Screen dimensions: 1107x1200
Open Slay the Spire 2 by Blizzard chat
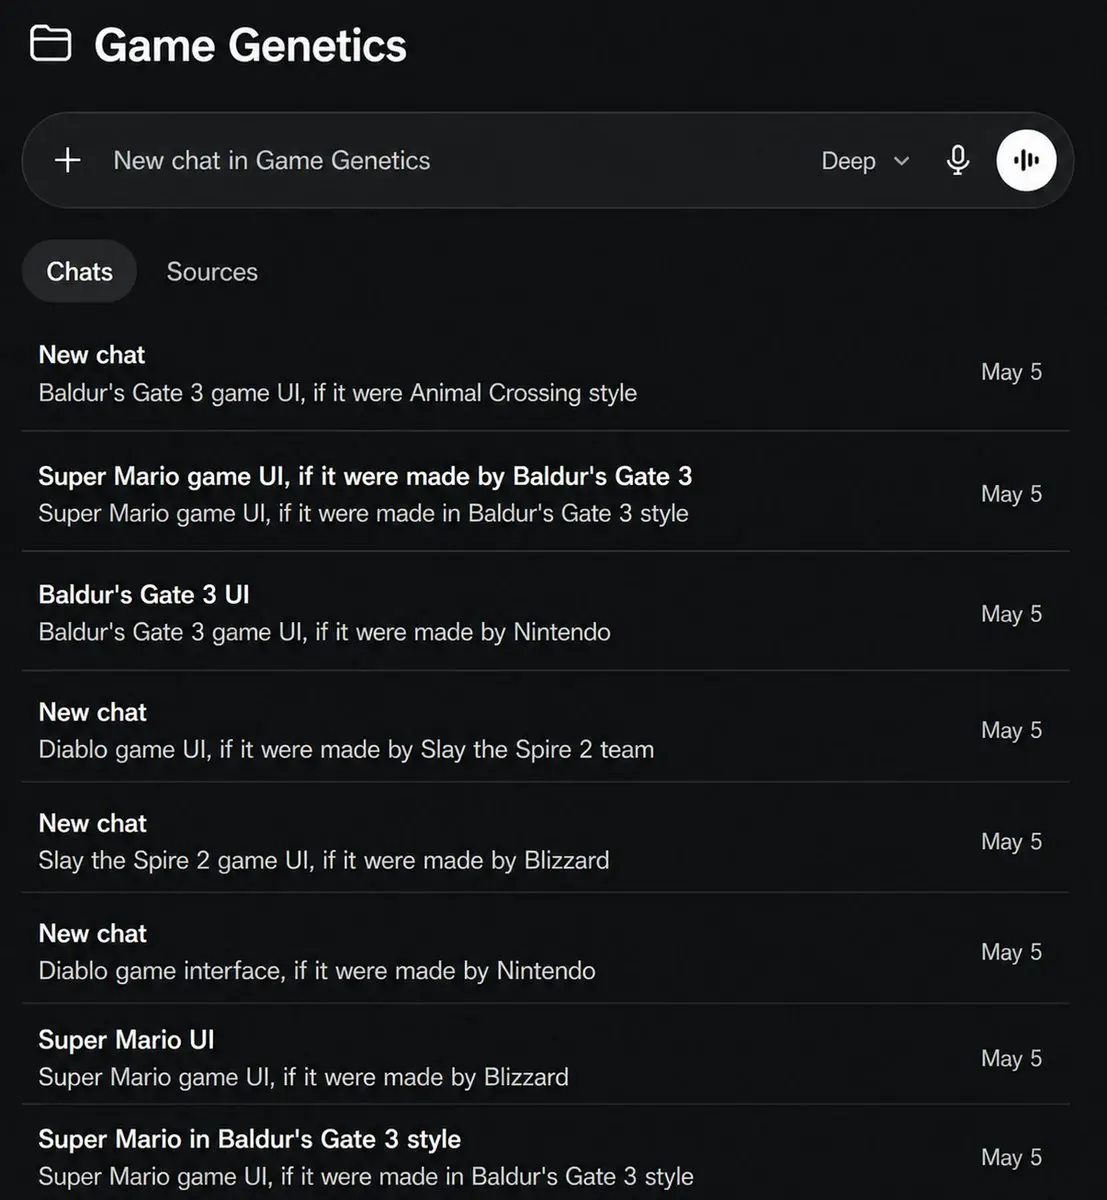coord(545,840)
